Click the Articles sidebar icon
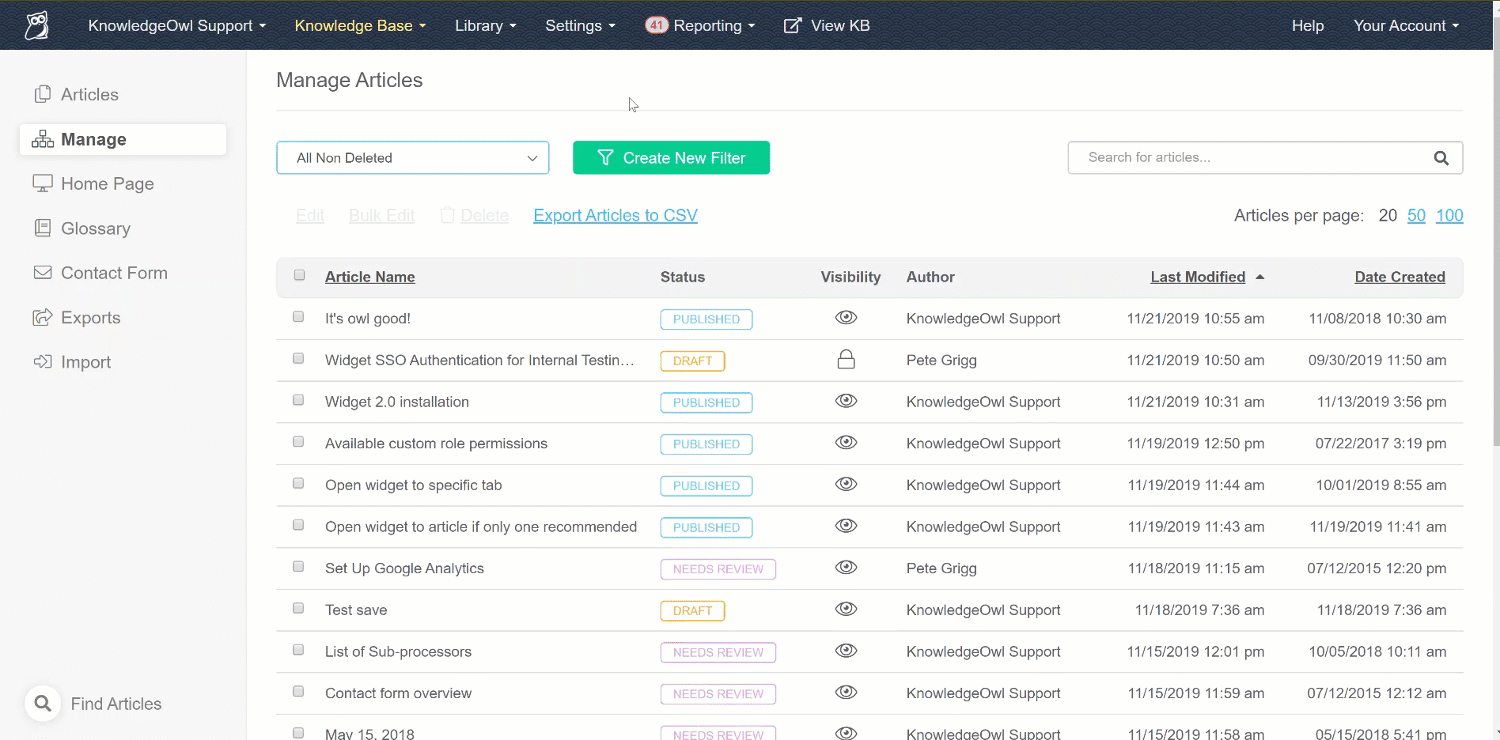The image size is (1500, 740). pos(42,94)
